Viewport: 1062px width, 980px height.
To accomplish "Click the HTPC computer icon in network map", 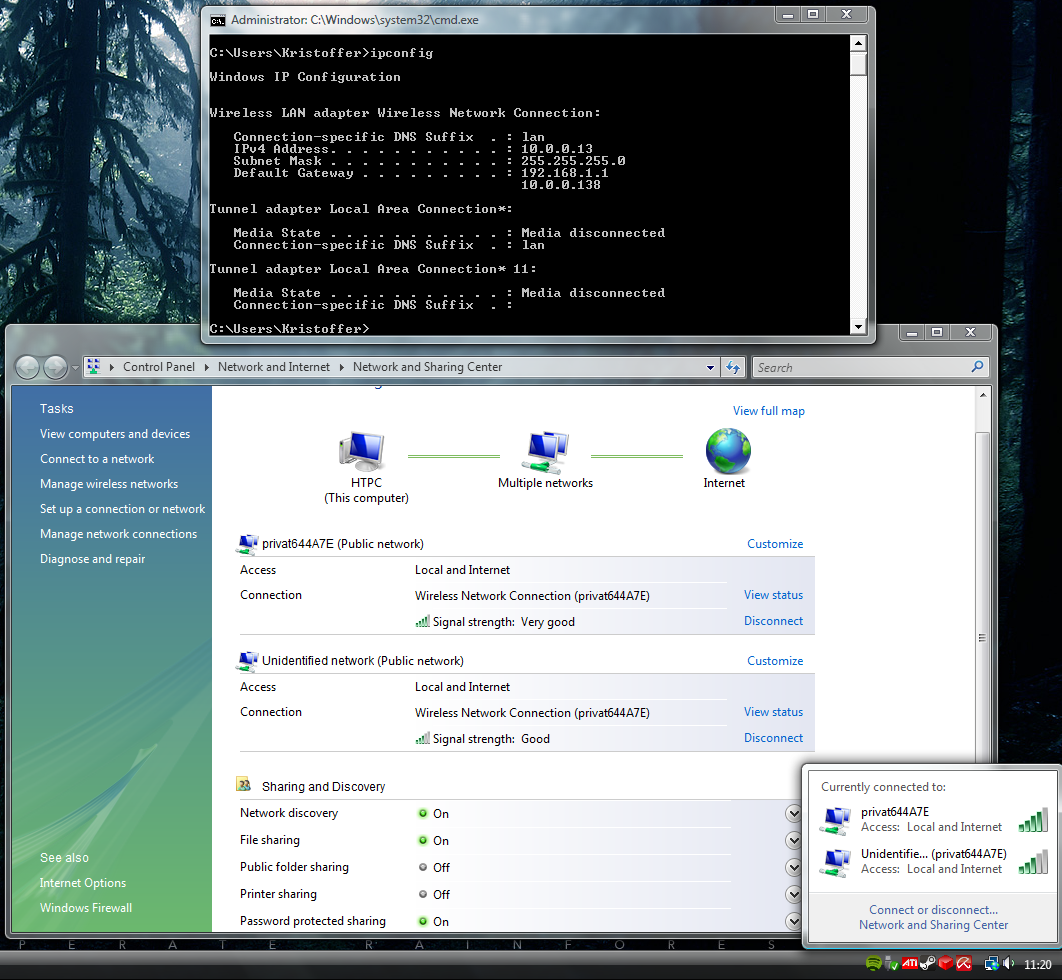I will [362, 453].
